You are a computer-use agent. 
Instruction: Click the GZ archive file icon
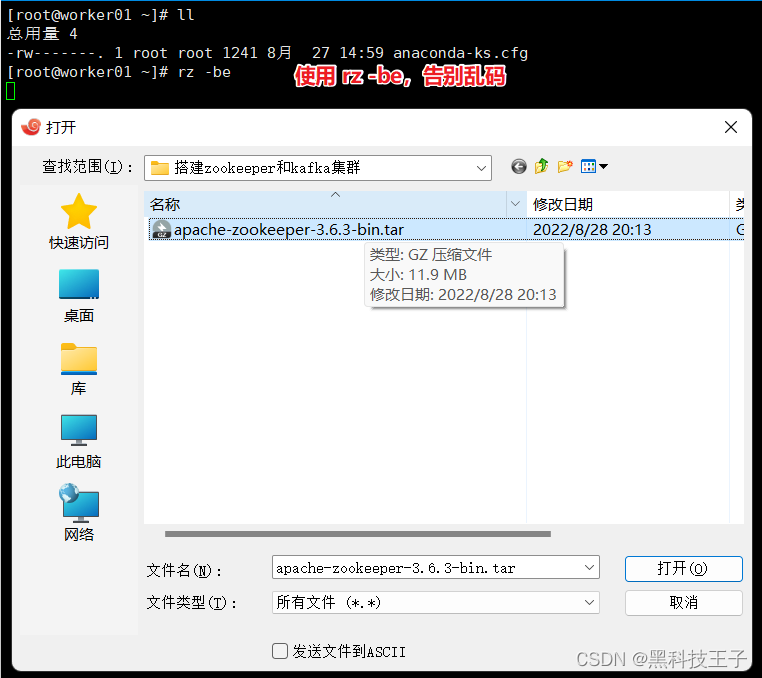[161, 229]
